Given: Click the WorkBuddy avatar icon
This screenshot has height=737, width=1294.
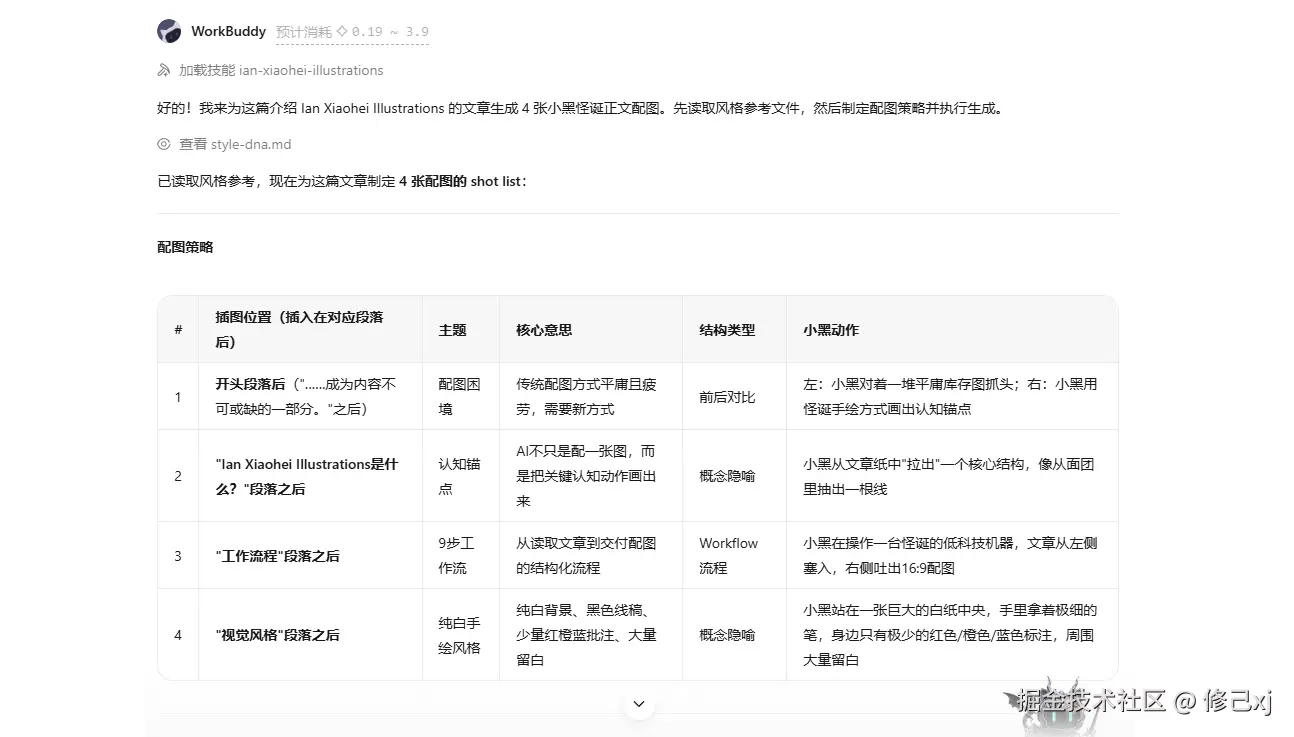Looking at the screenshot, I should pyautogui.click(x=169, y=31).
